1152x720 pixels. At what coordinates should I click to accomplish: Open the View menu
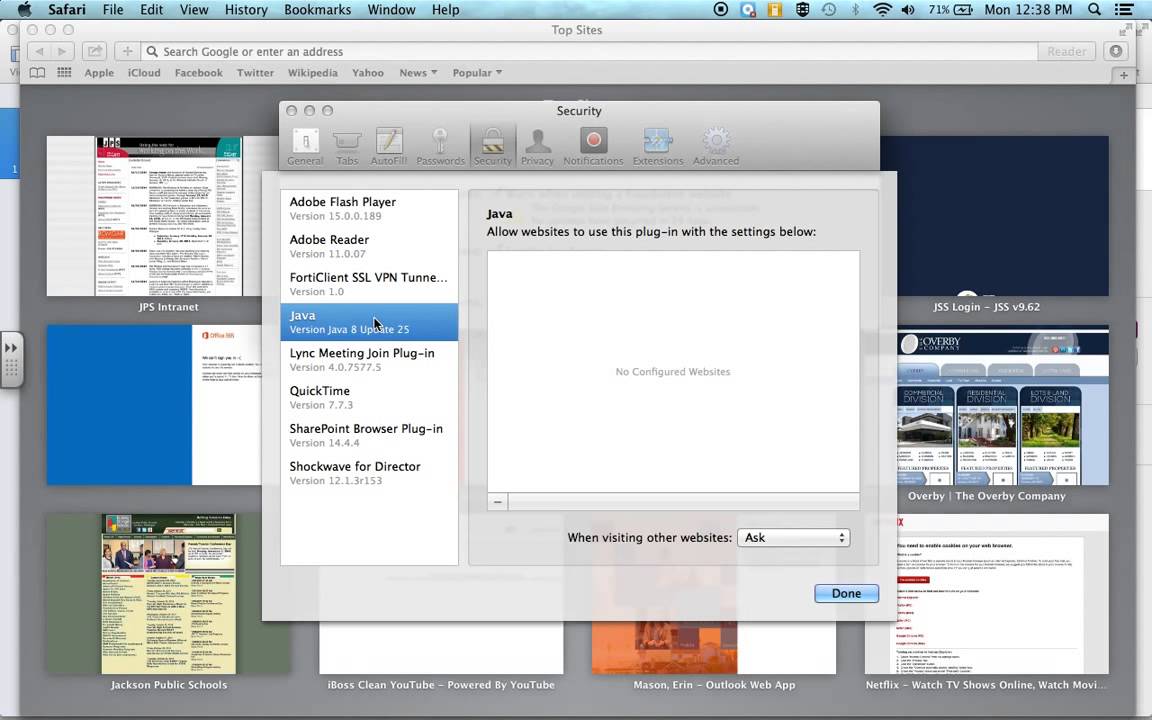point(194,10)
